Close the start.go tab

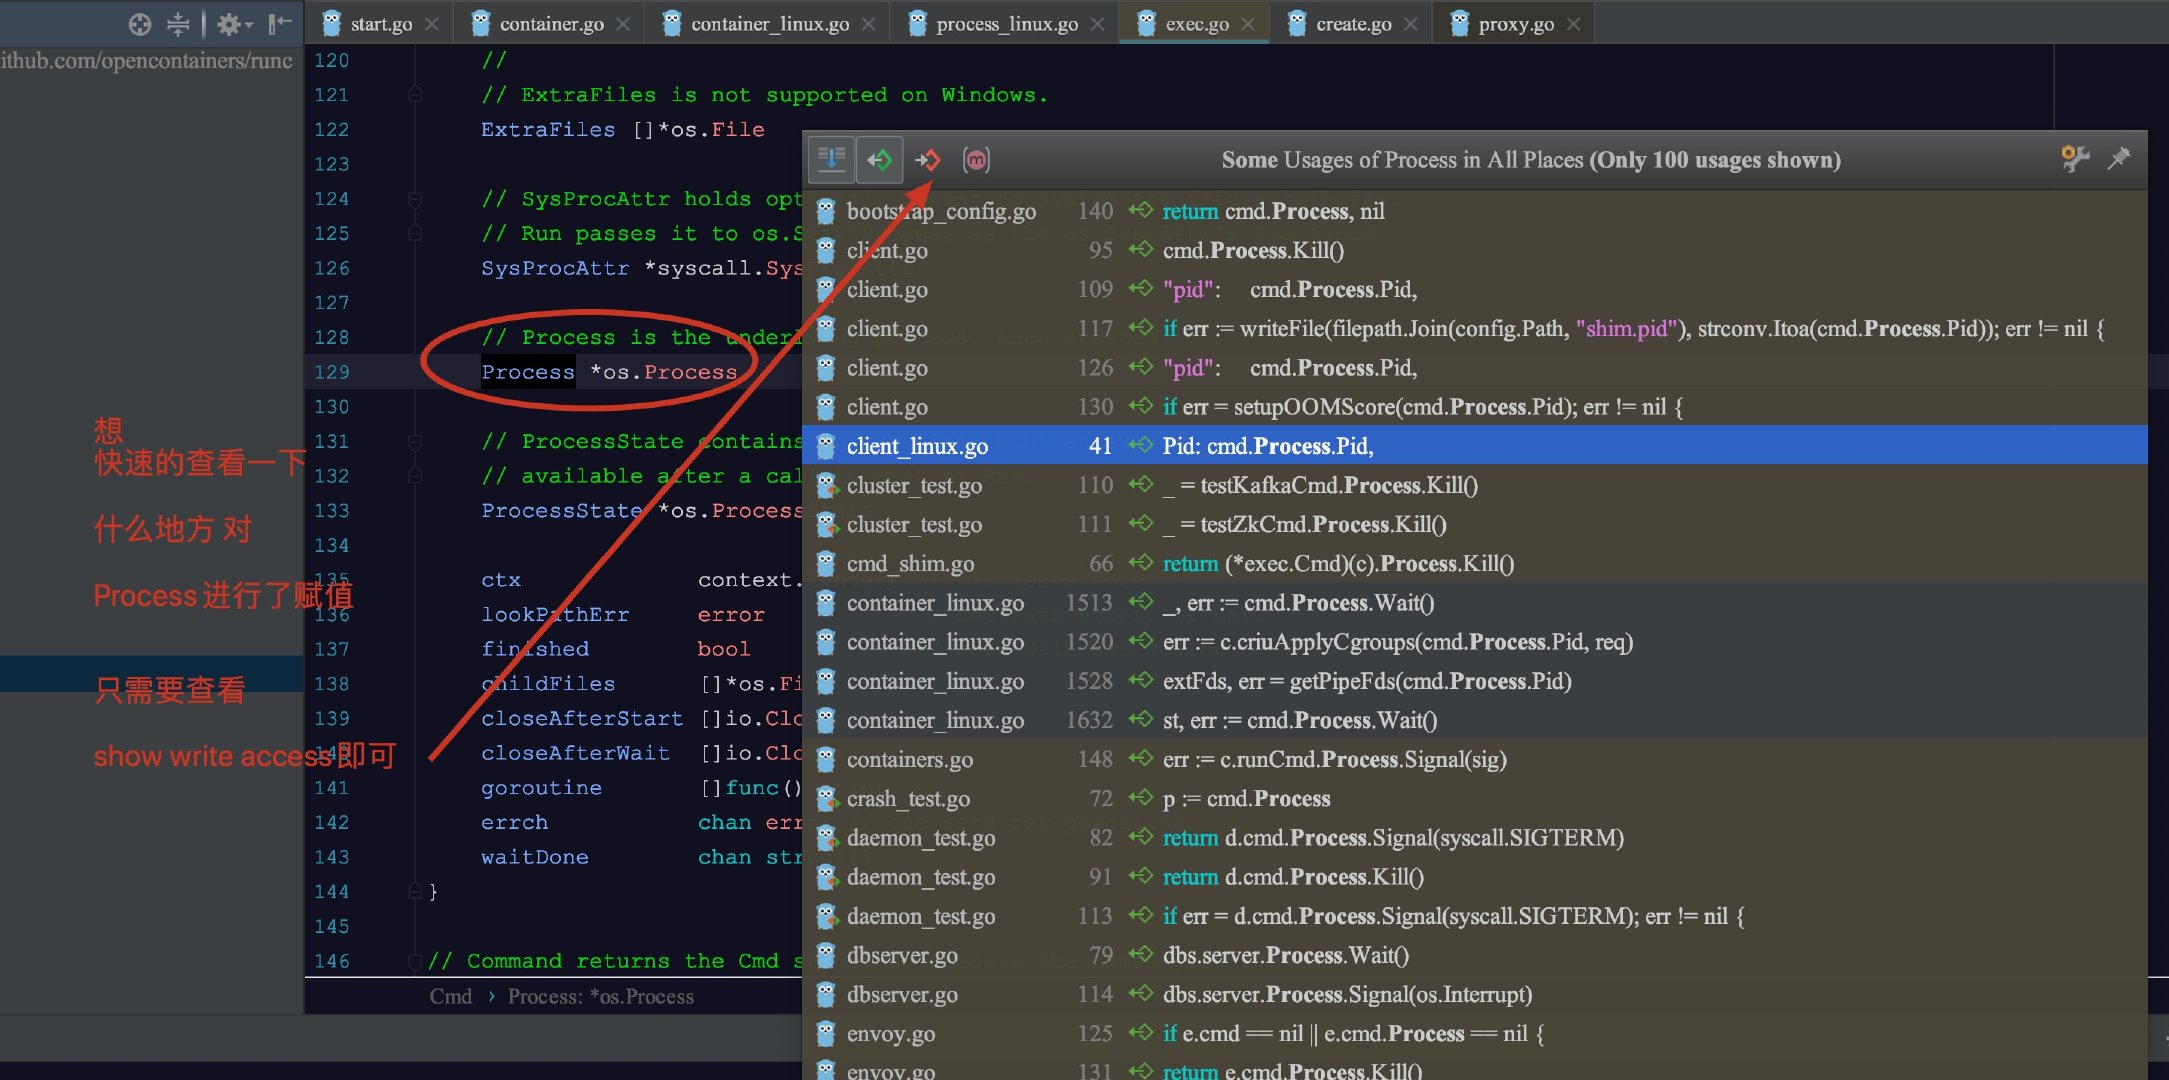pyautogui.click(x=432, y=24)
